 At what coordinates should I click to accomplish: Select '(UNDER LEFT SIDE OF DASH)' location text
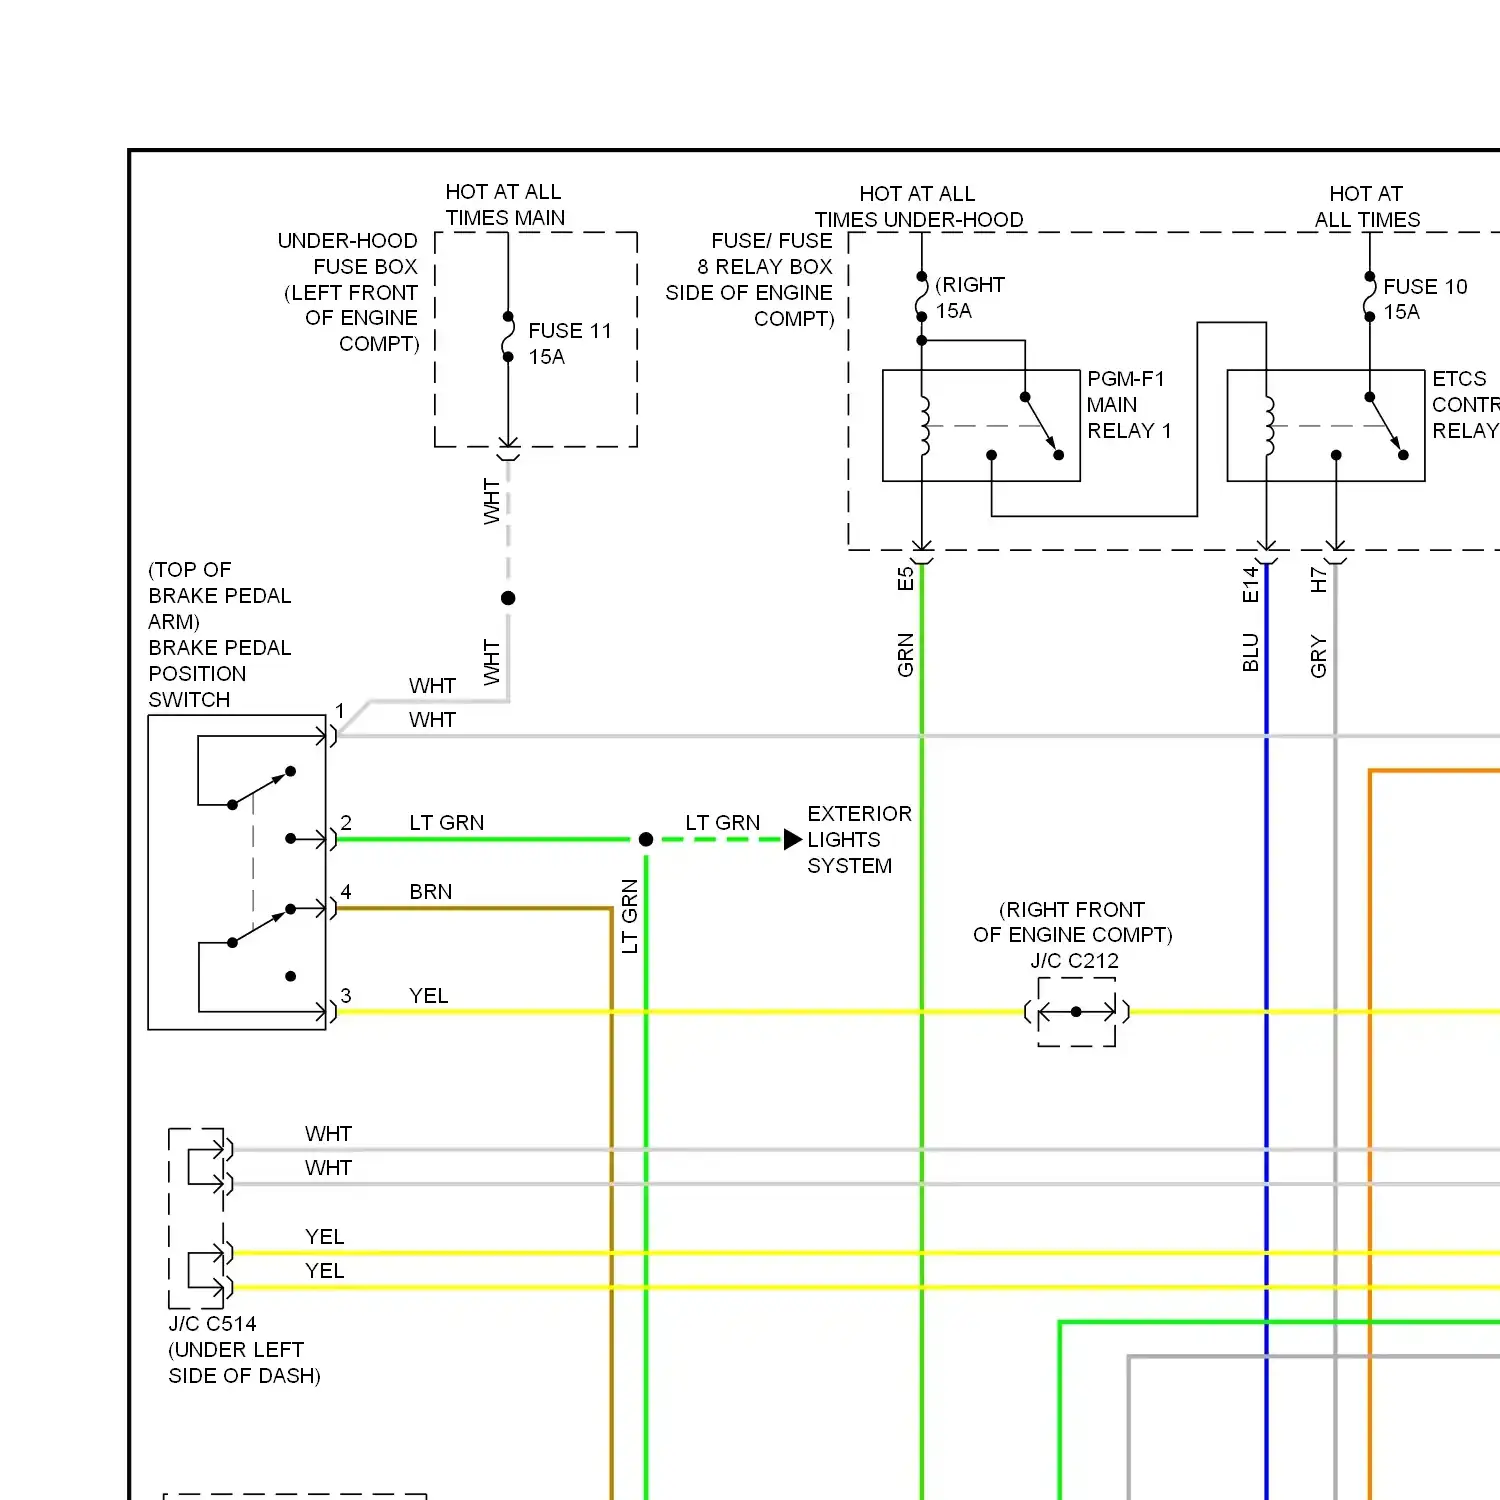(x=244, y=1363)
